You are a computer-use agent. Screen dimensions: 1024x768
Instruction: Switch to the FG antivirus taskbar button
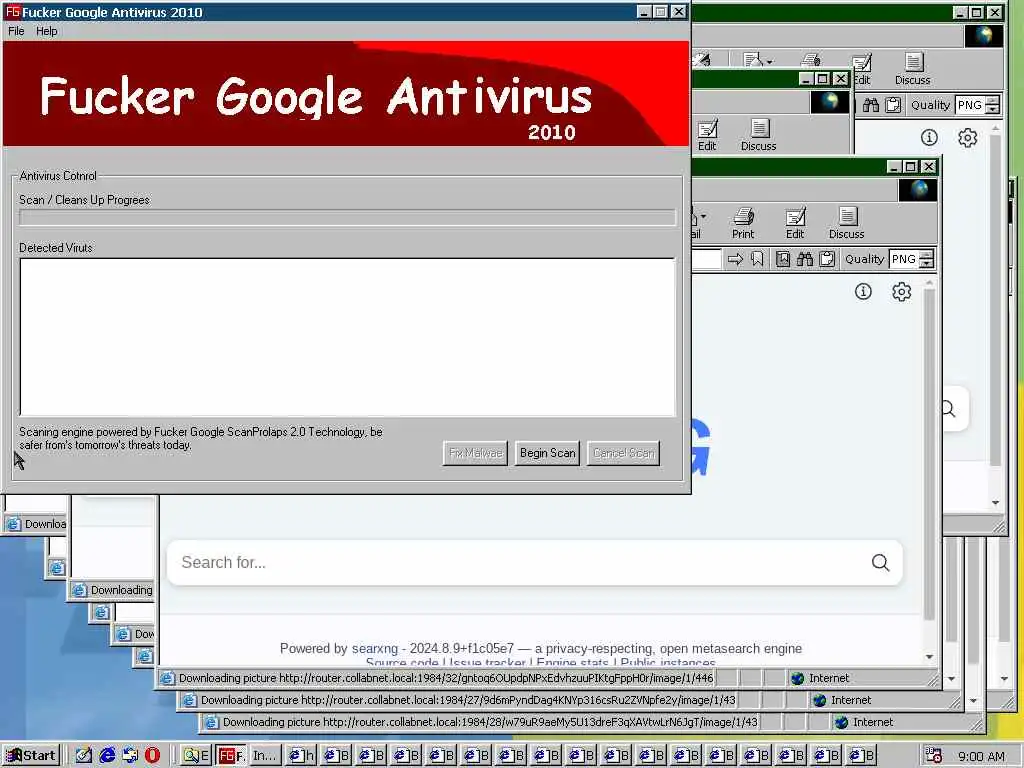(231, 756)
